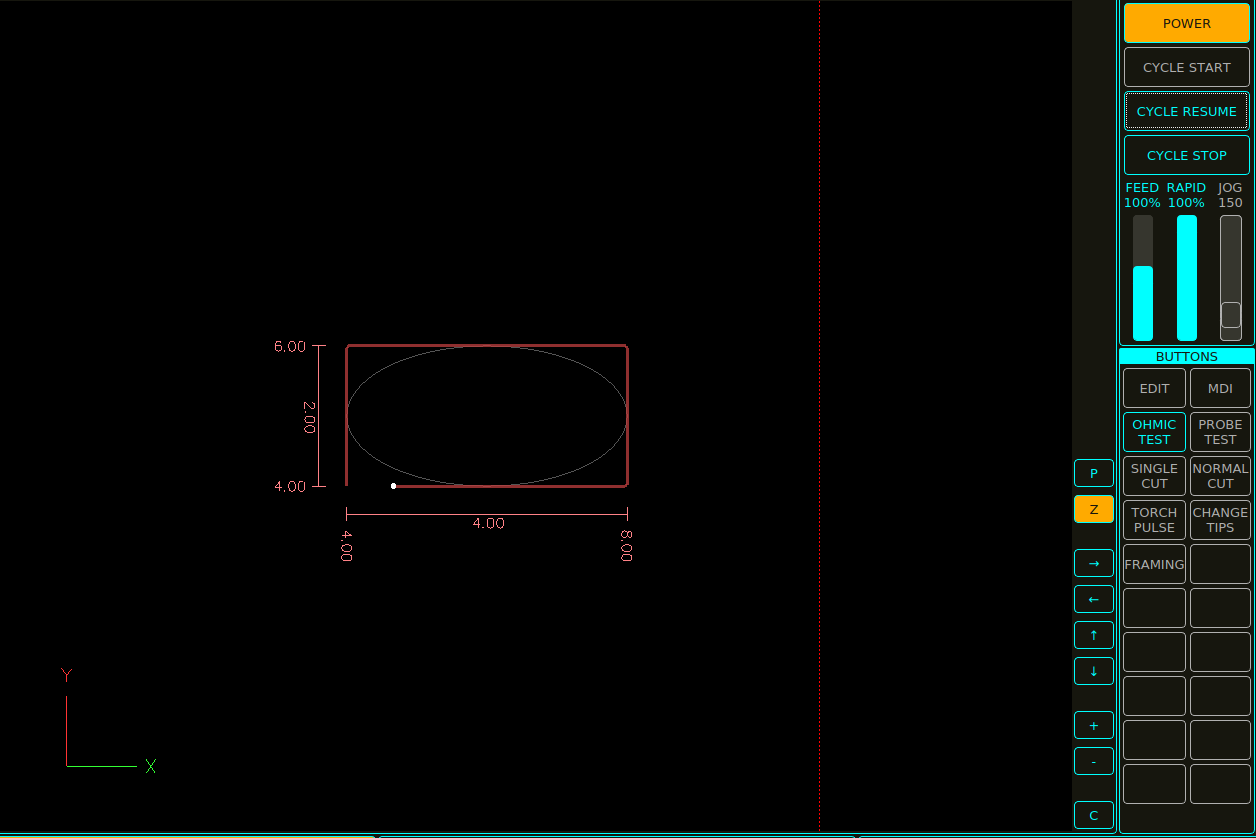Click the JOG 150 value label
1256x838 pixels.
click(1230, 203)
